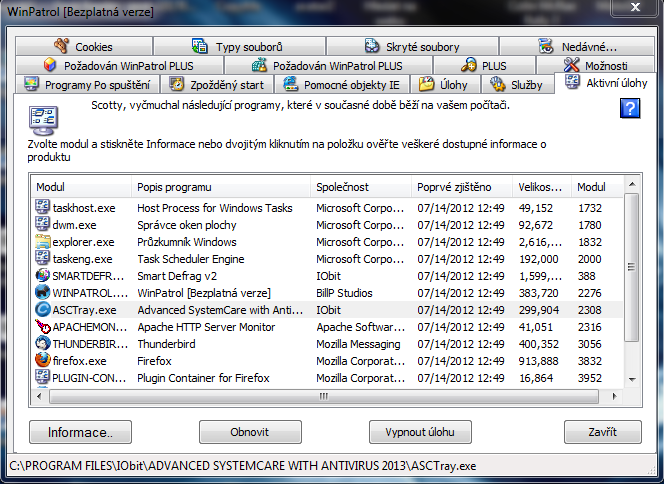Click the Obnovit button
The image size is (664, 484).
250,432
